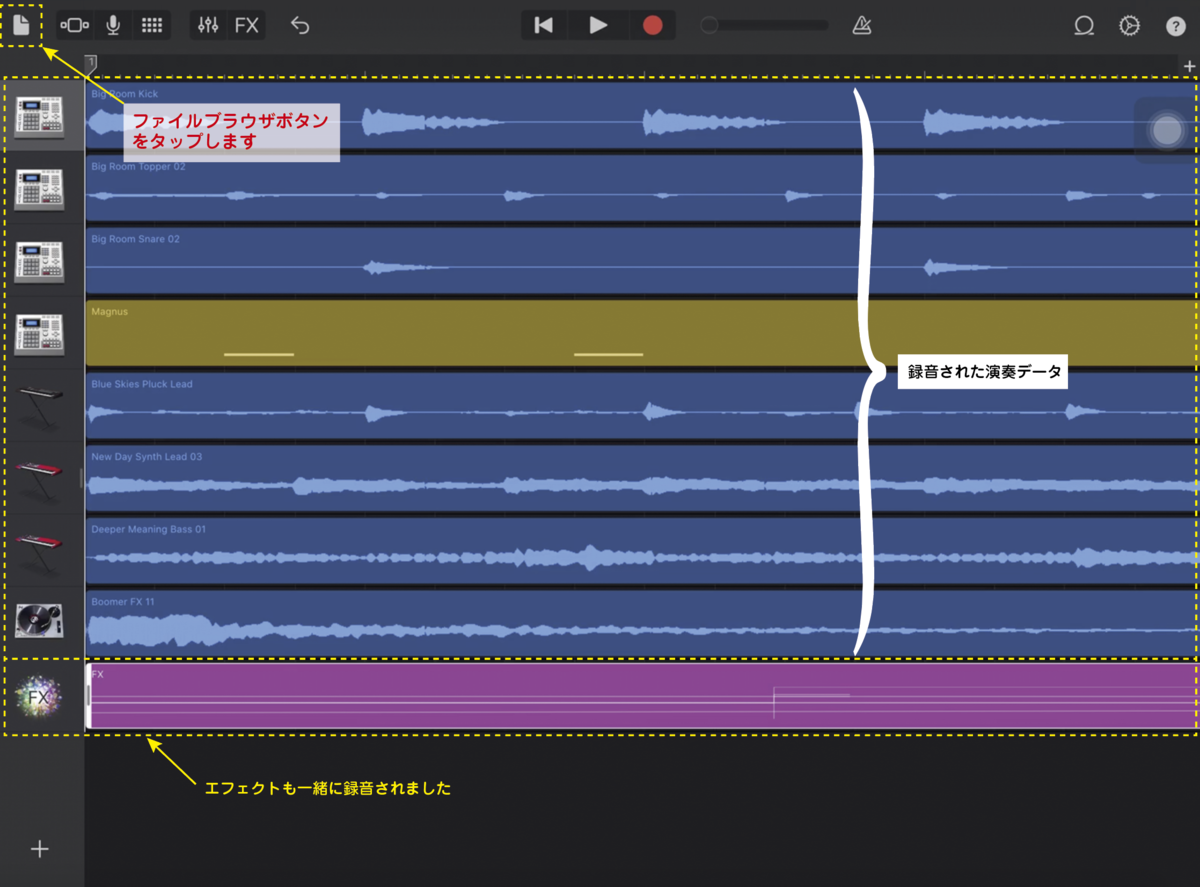
Task: Select the Big Room Kick track drum machine icon
Action: point(40,117)
